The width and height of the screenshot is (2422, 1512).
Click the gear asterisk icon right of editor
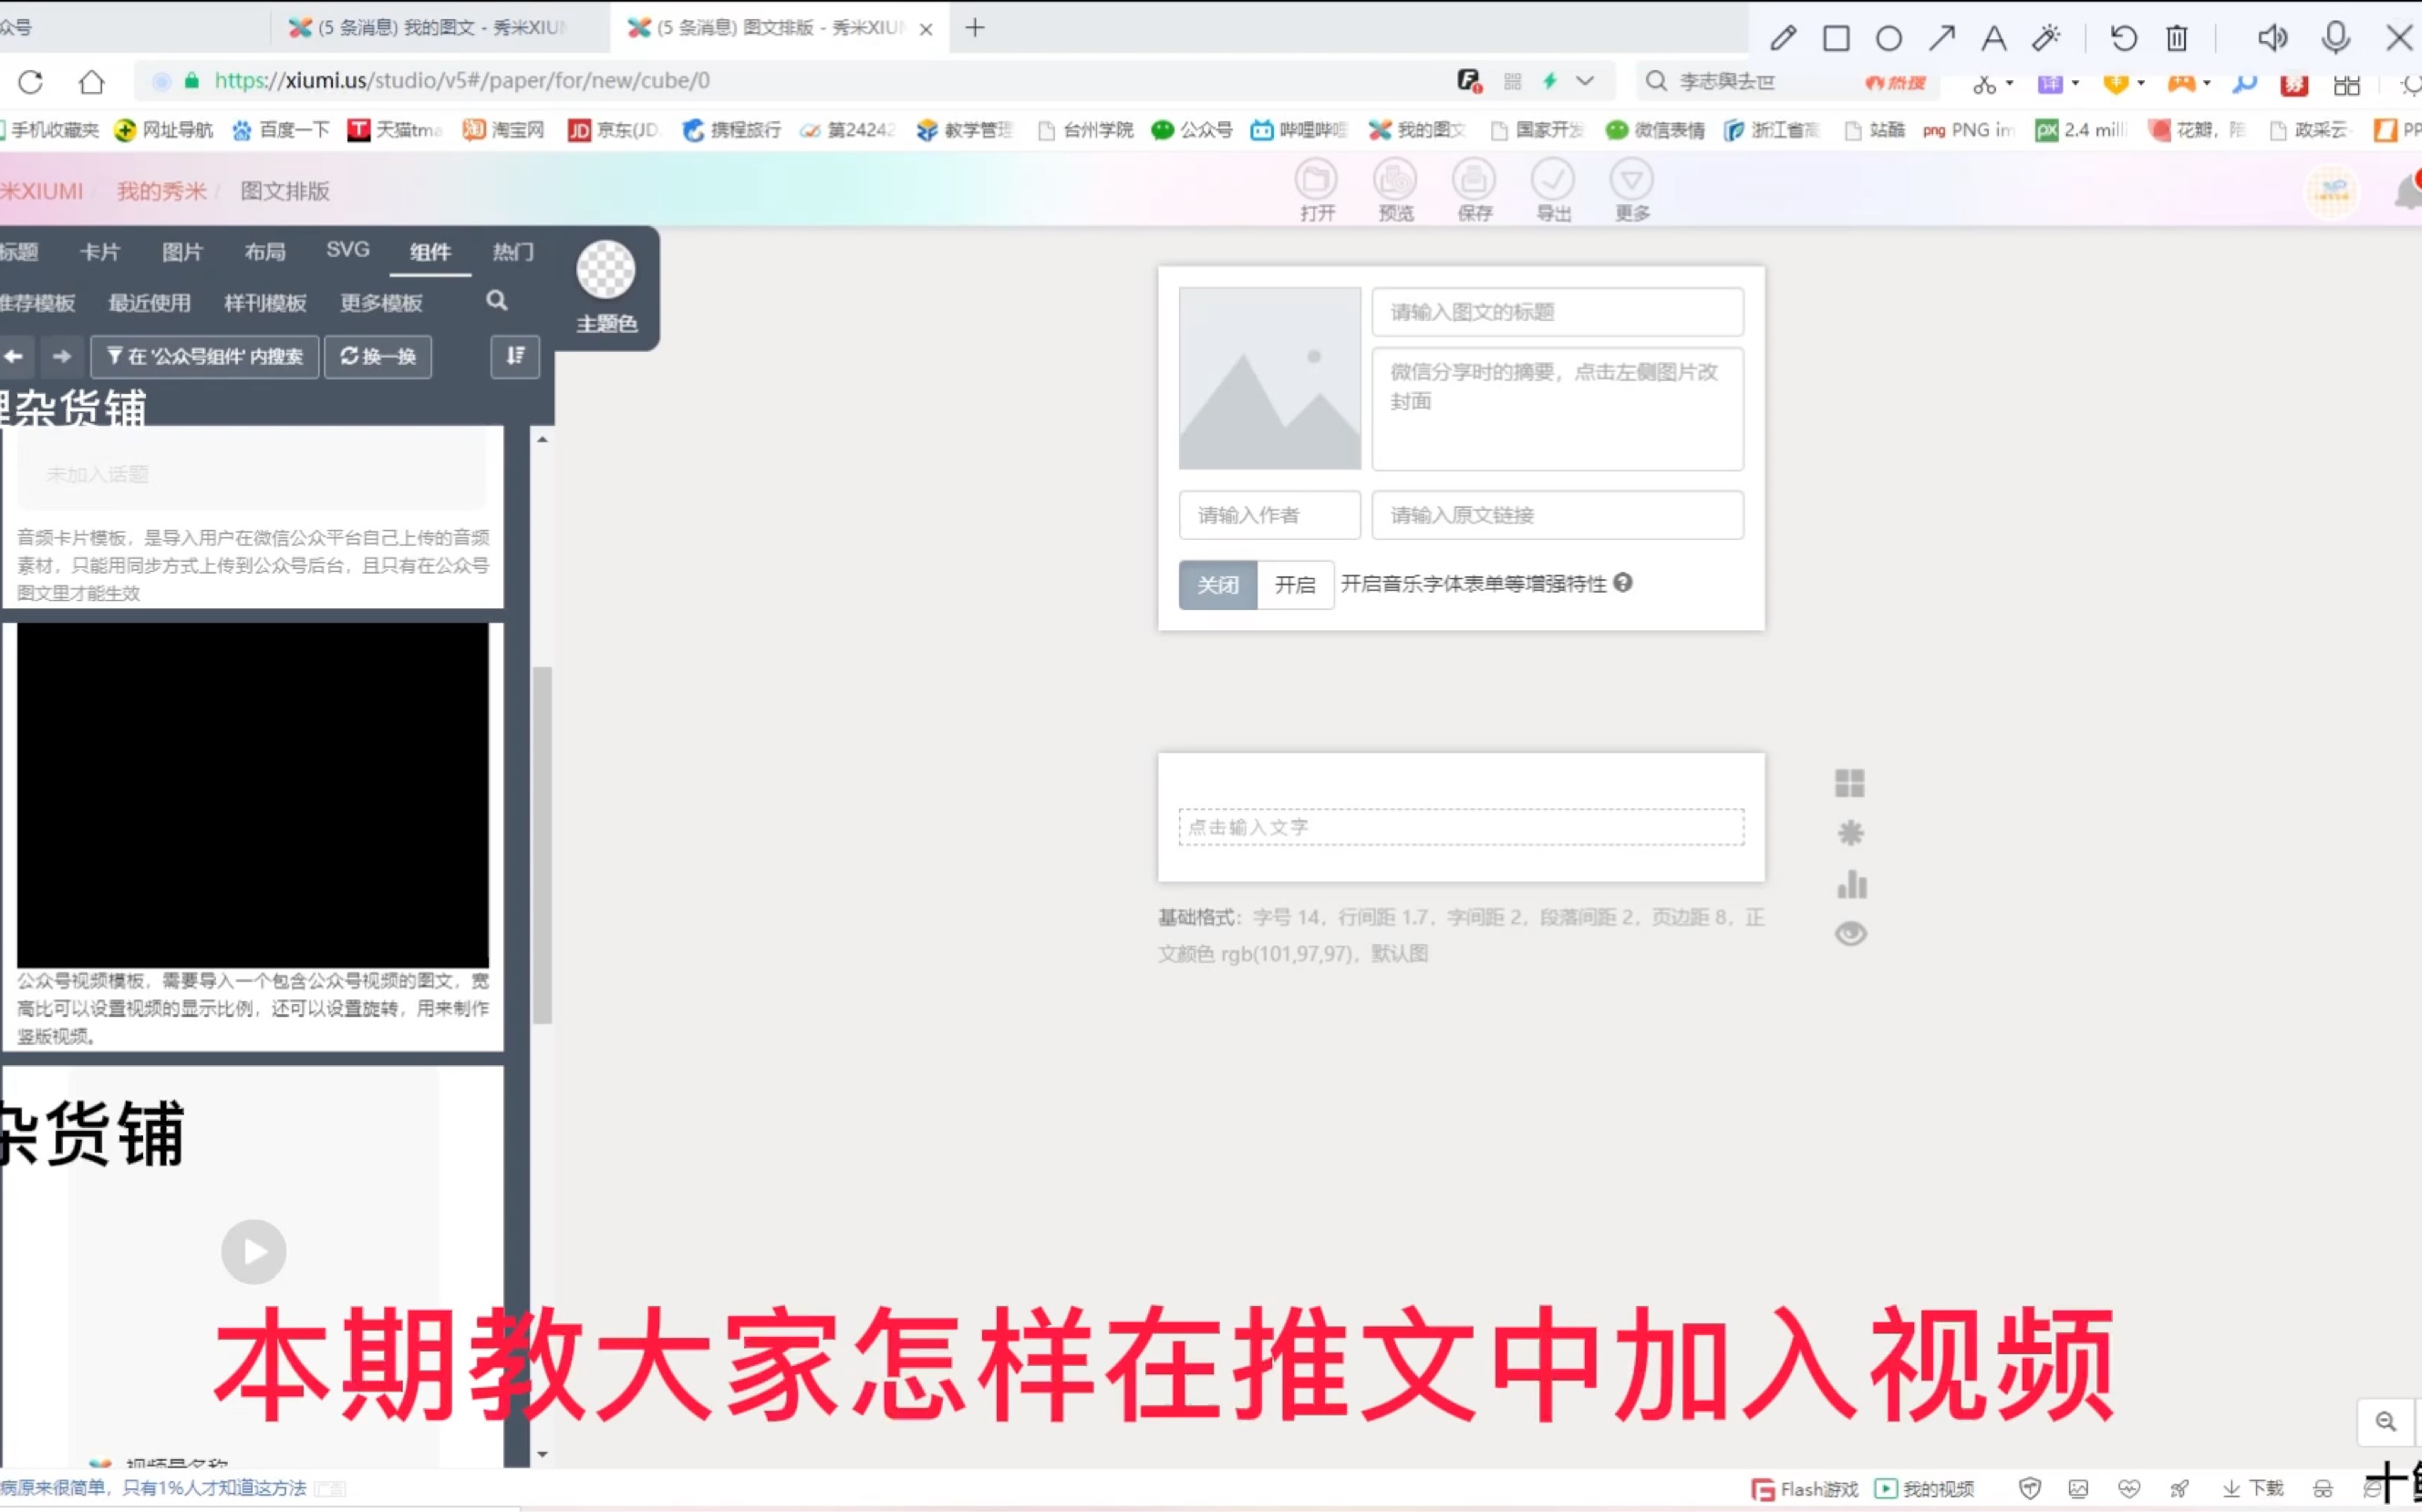tap(1851, 833)
